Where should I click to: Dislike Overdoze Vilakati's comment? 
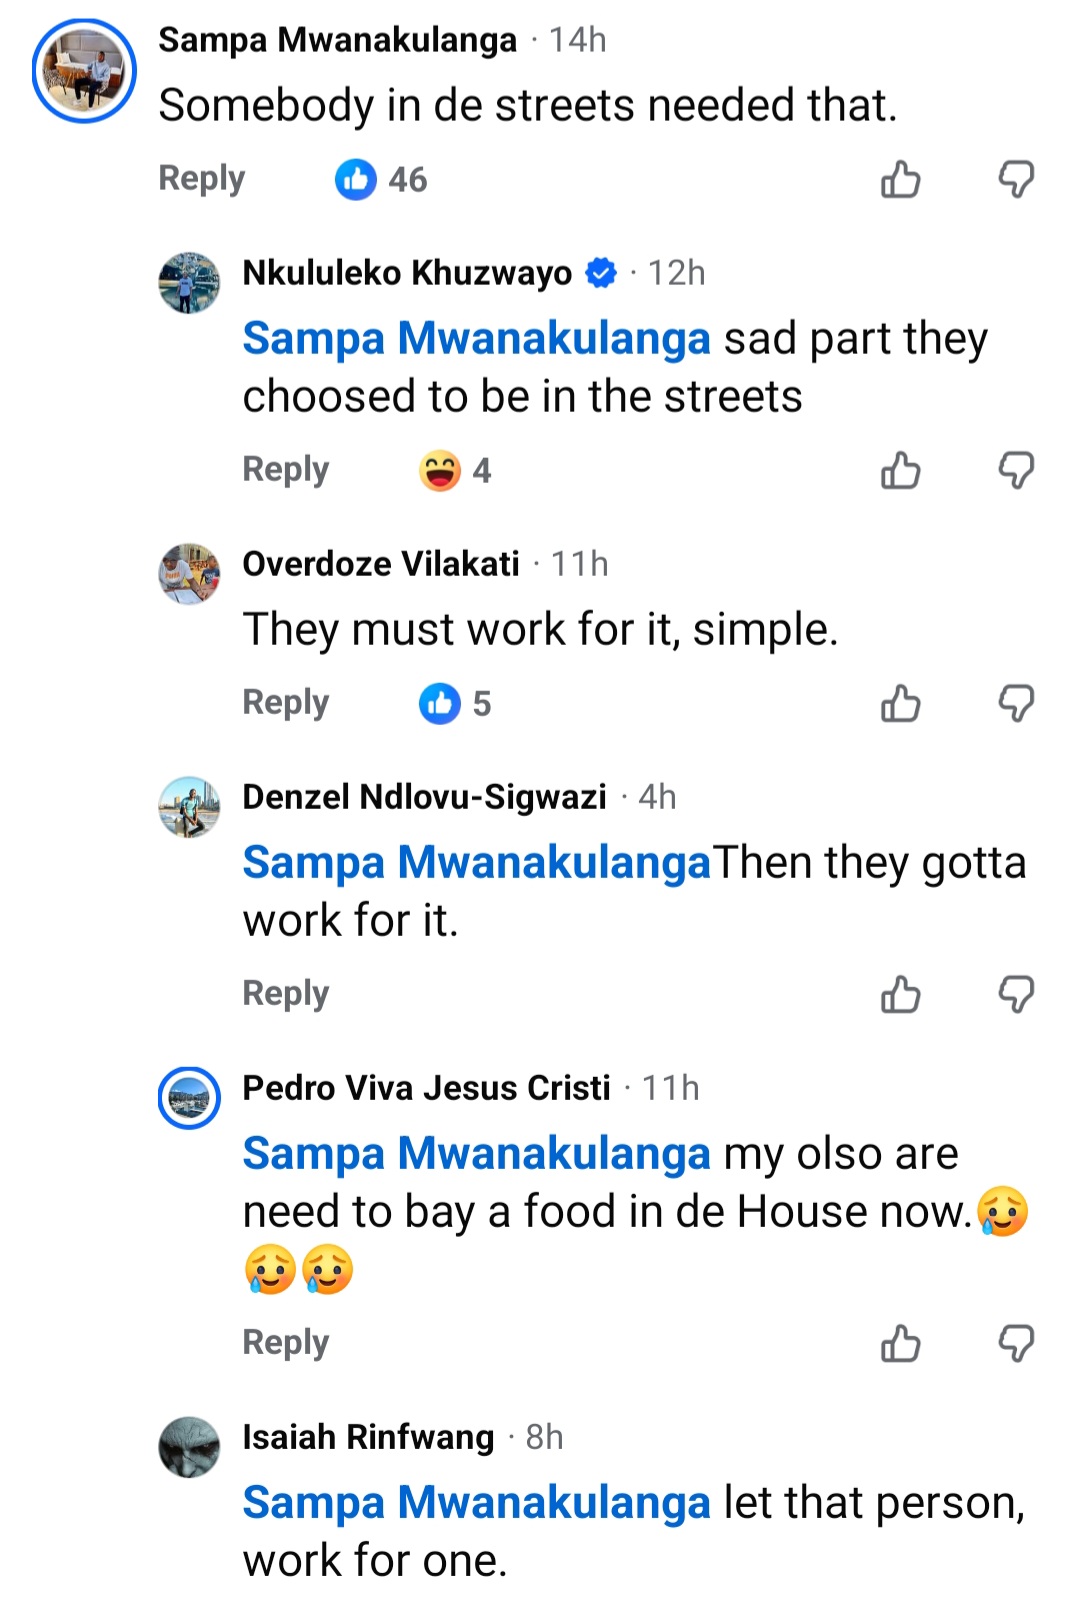tap(1016, 703)
